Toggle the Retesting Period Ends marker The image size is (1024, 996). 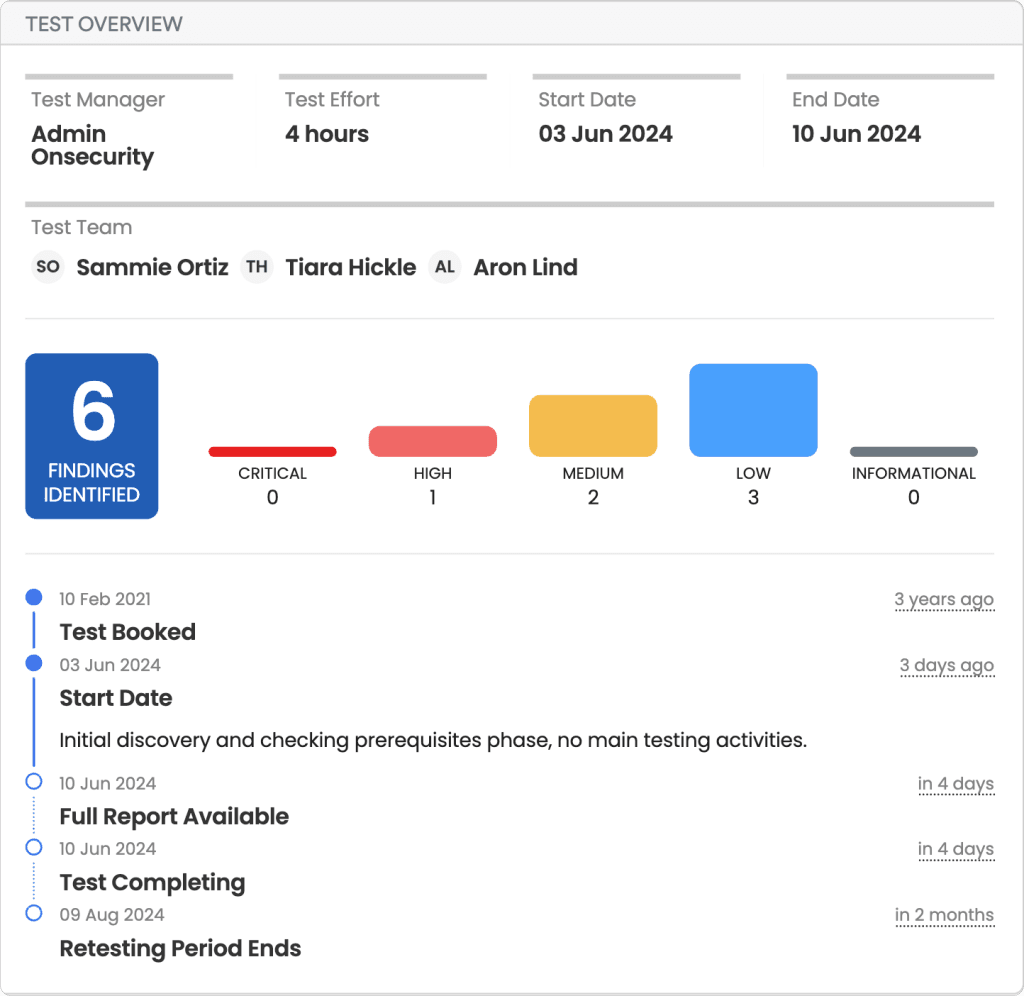(34, 913)
